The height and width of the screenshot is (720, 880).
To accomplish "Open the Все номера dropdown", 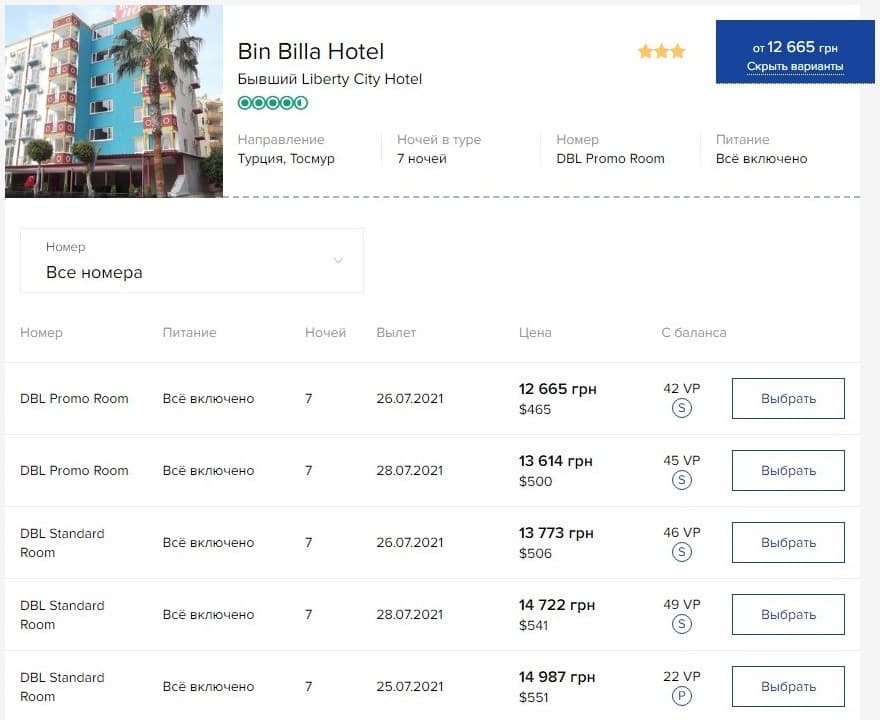I will tap(192, 260).
